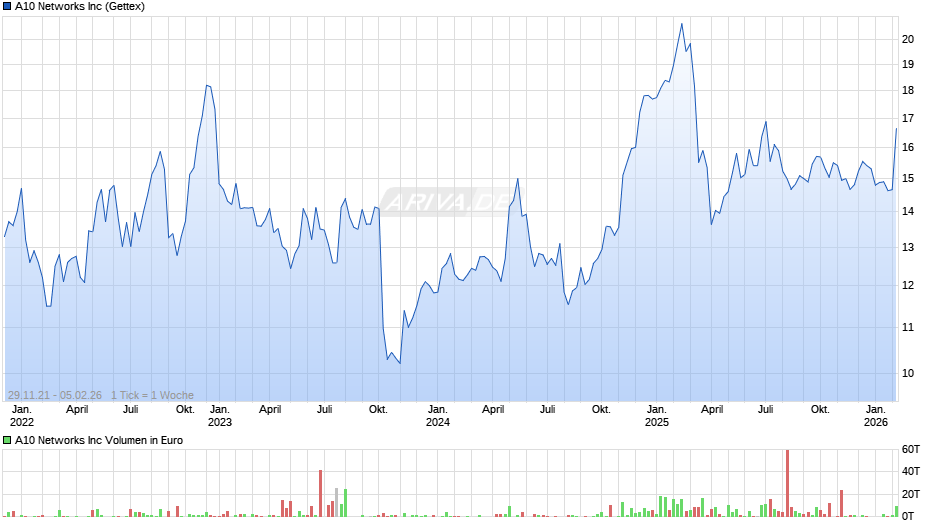Image resolution: width=940 pixels, height=526 pixels.
Task: Click price axis label 13
Action: (x=908, y=247)
